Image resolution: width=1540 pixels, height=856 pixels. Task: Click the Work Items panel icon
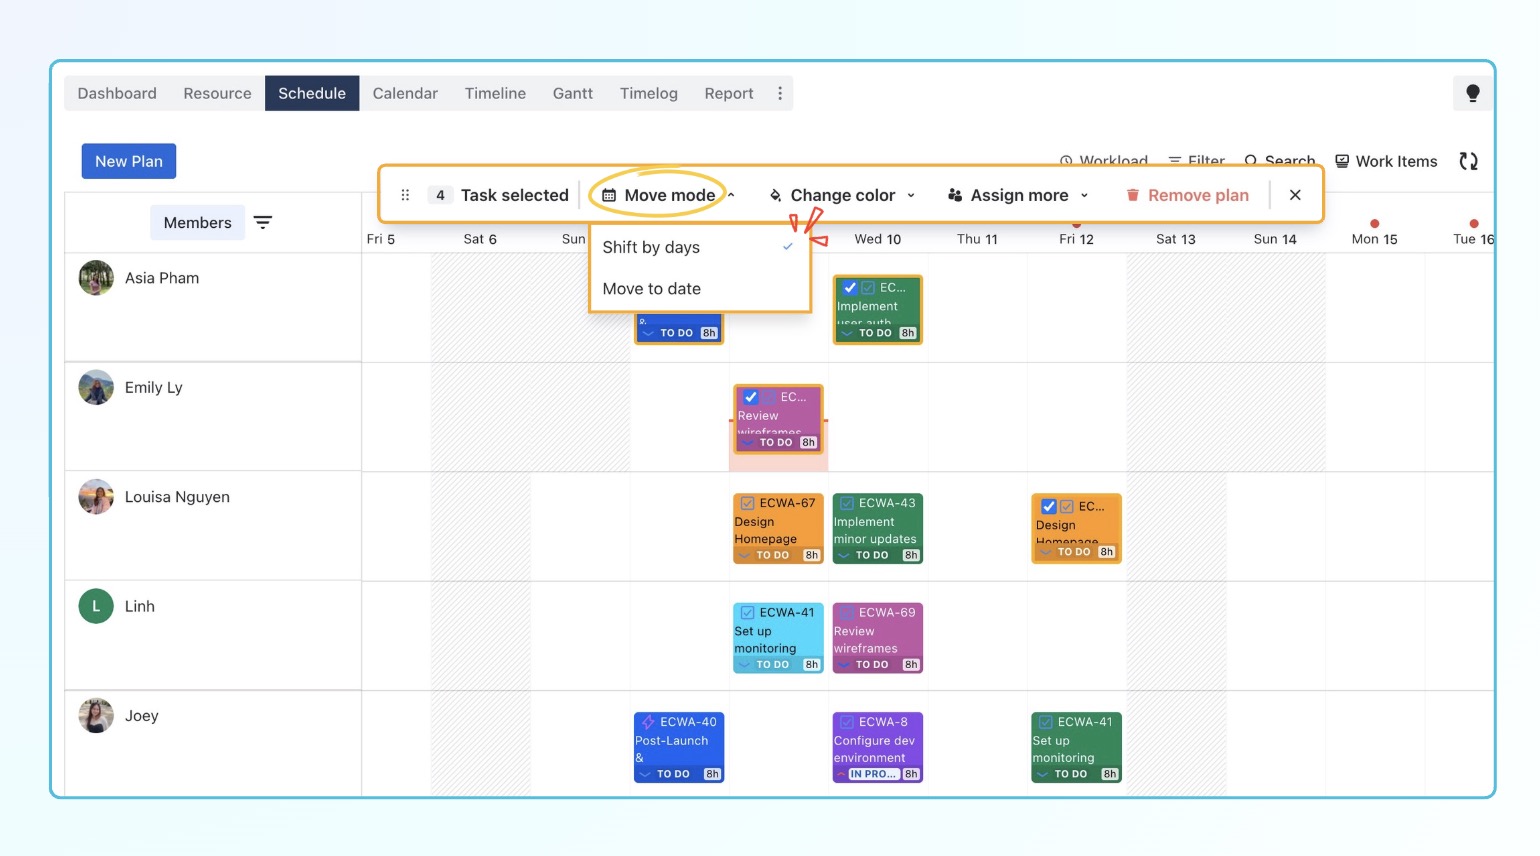[x=1342, y=161]
